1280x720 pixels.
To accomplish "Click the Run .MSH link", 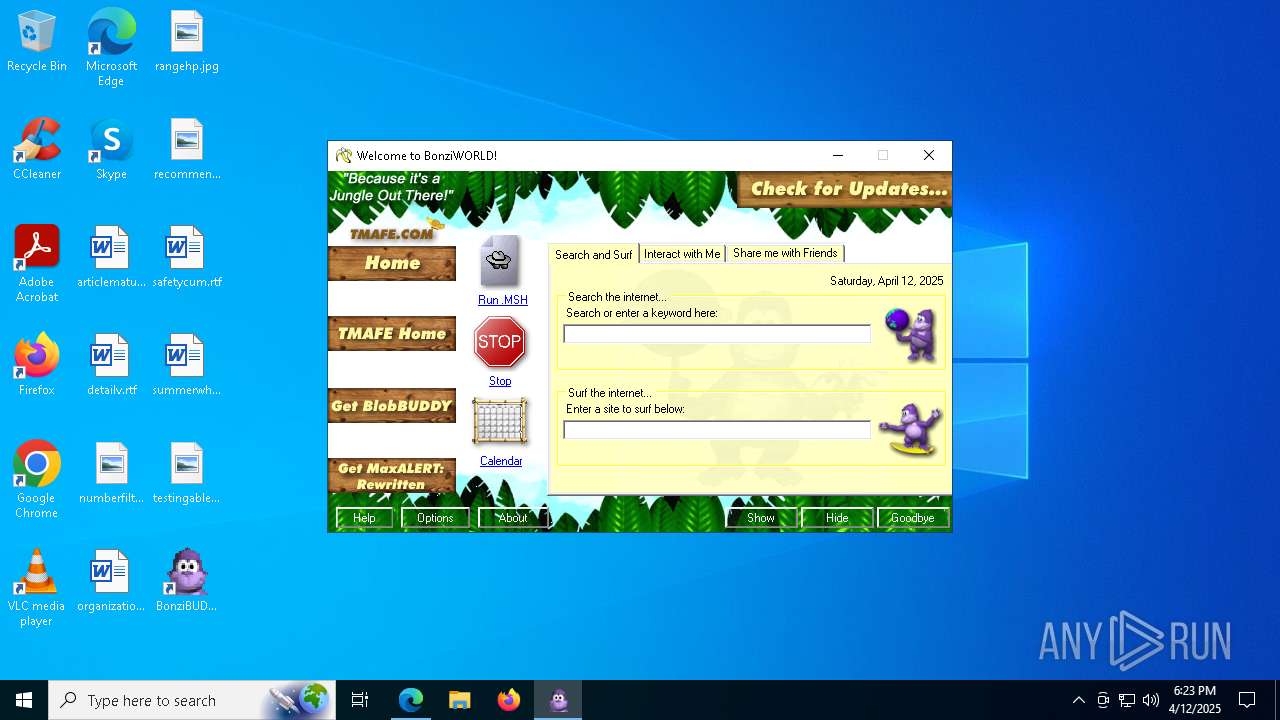I will 502,300.
